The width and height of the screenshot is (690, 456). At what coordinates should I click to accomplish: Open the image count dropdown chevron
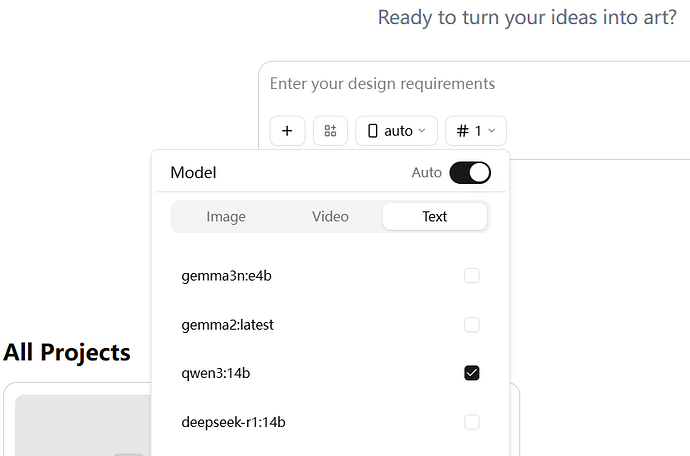tap(492, 131)
